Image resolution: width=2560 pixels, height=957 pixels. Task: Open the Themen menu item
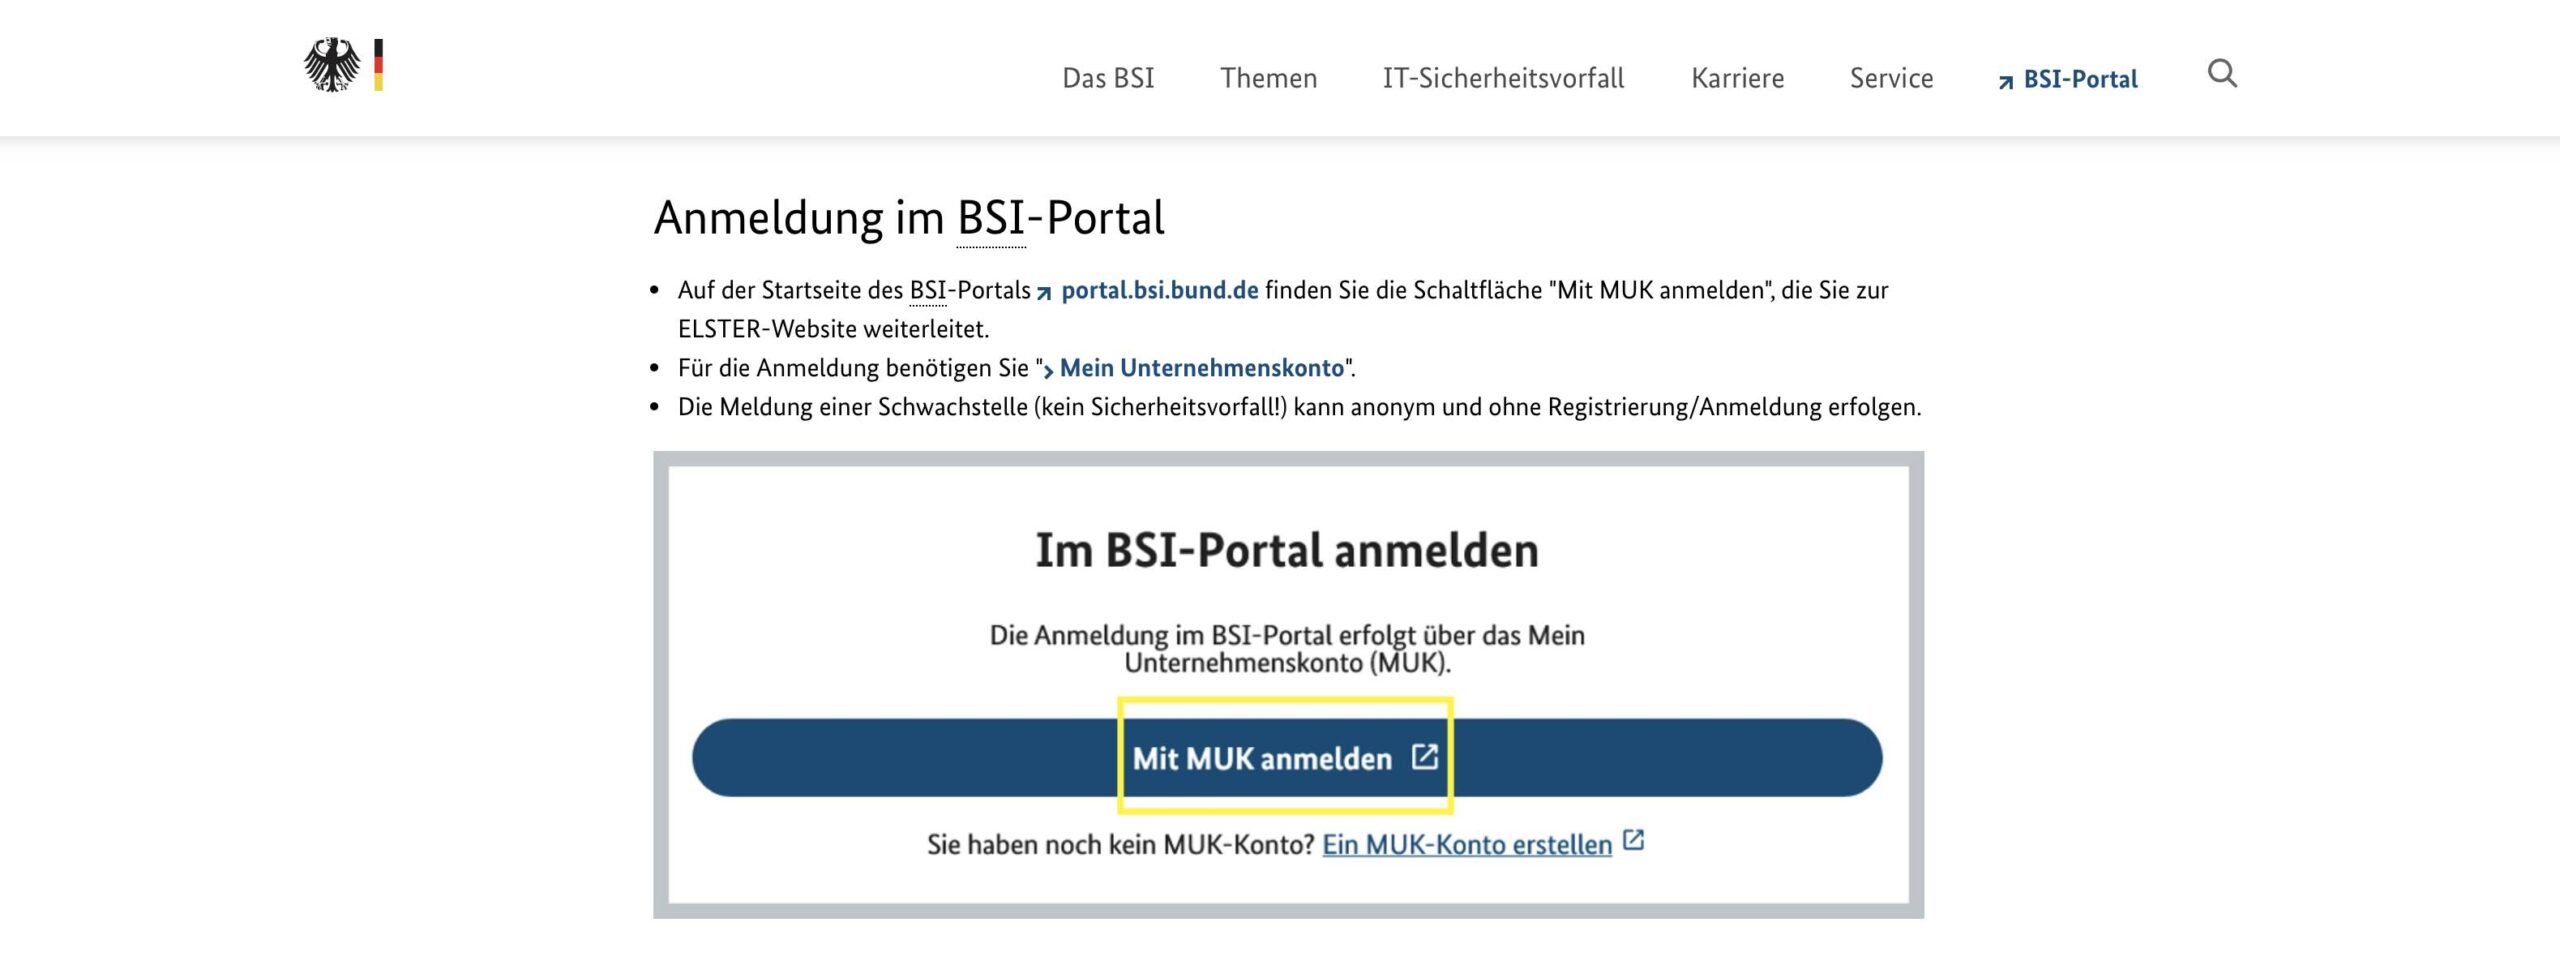(x=1267, y=79)
